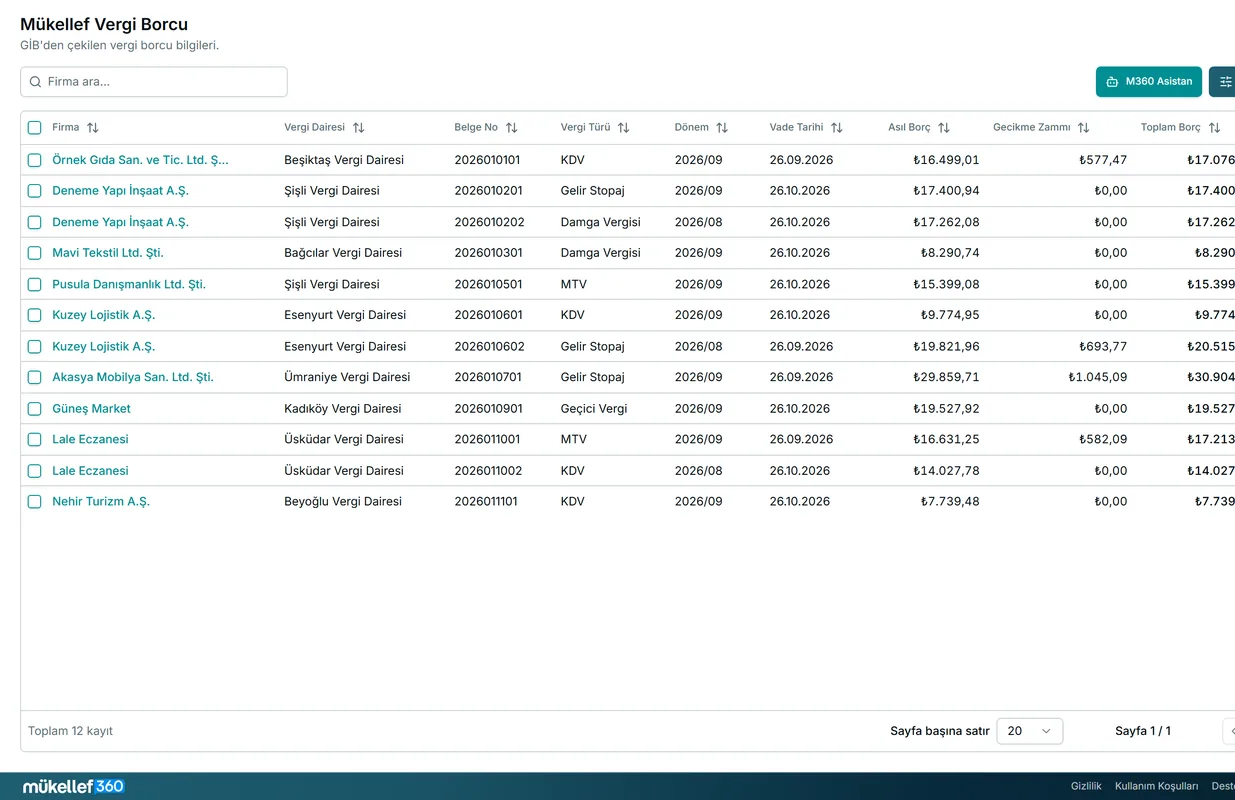Sort by Asıl Borç sort icon
The height and width of the screenshot is (800, 1235).
(944, 128)
